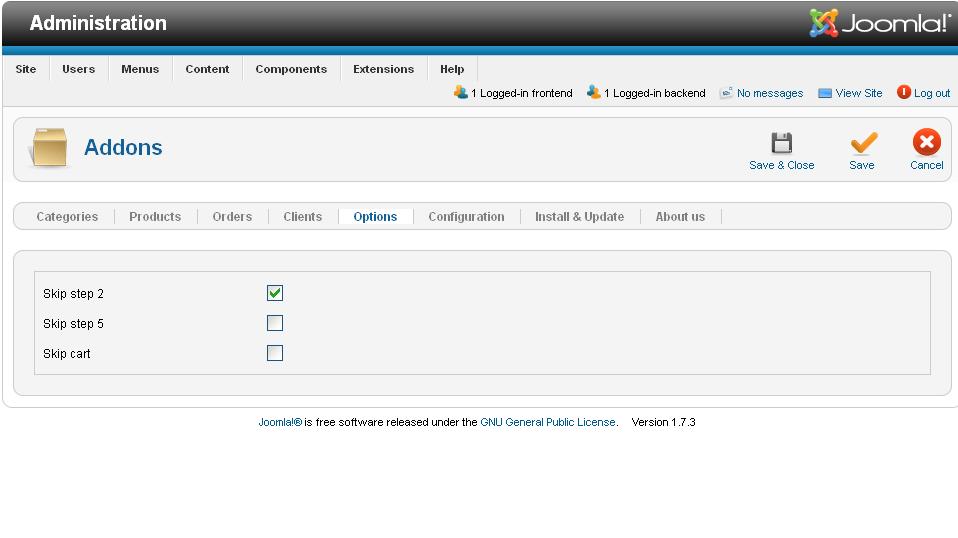
Task: Open the No messages link
Action: tap(770, 93)
